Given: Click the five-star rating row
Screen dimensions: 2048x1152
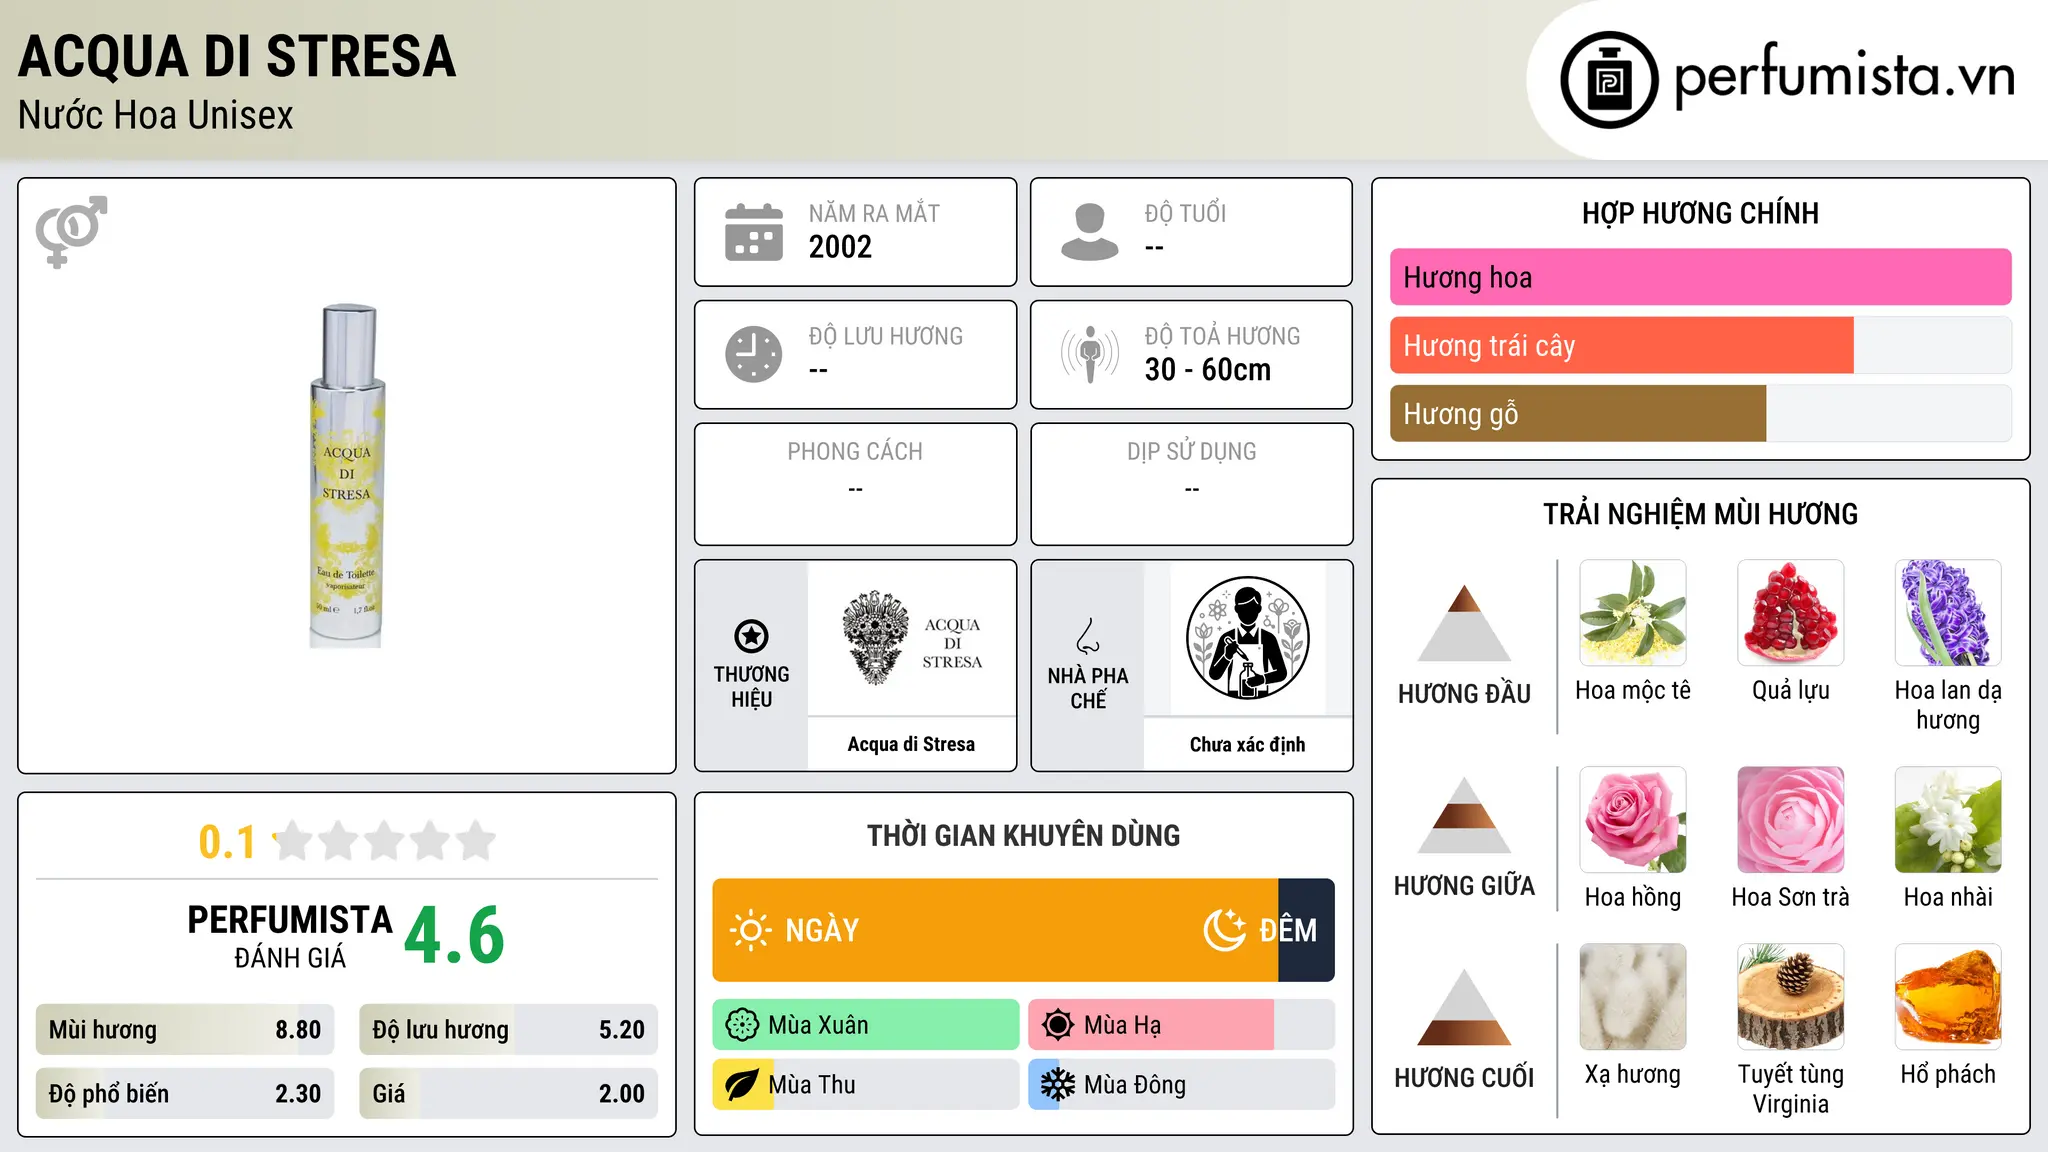Looking at the screenshot, I should coord(384,841).
